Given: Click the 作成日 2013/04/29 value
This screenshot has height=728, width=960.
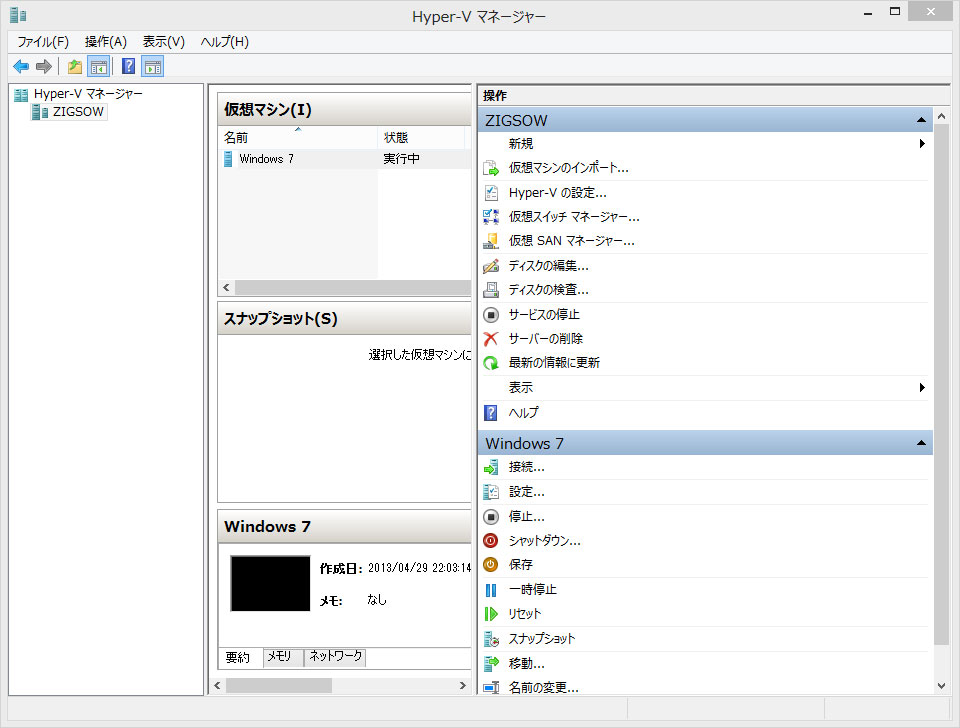Looking at the screenshot, I should click(419, 568).
